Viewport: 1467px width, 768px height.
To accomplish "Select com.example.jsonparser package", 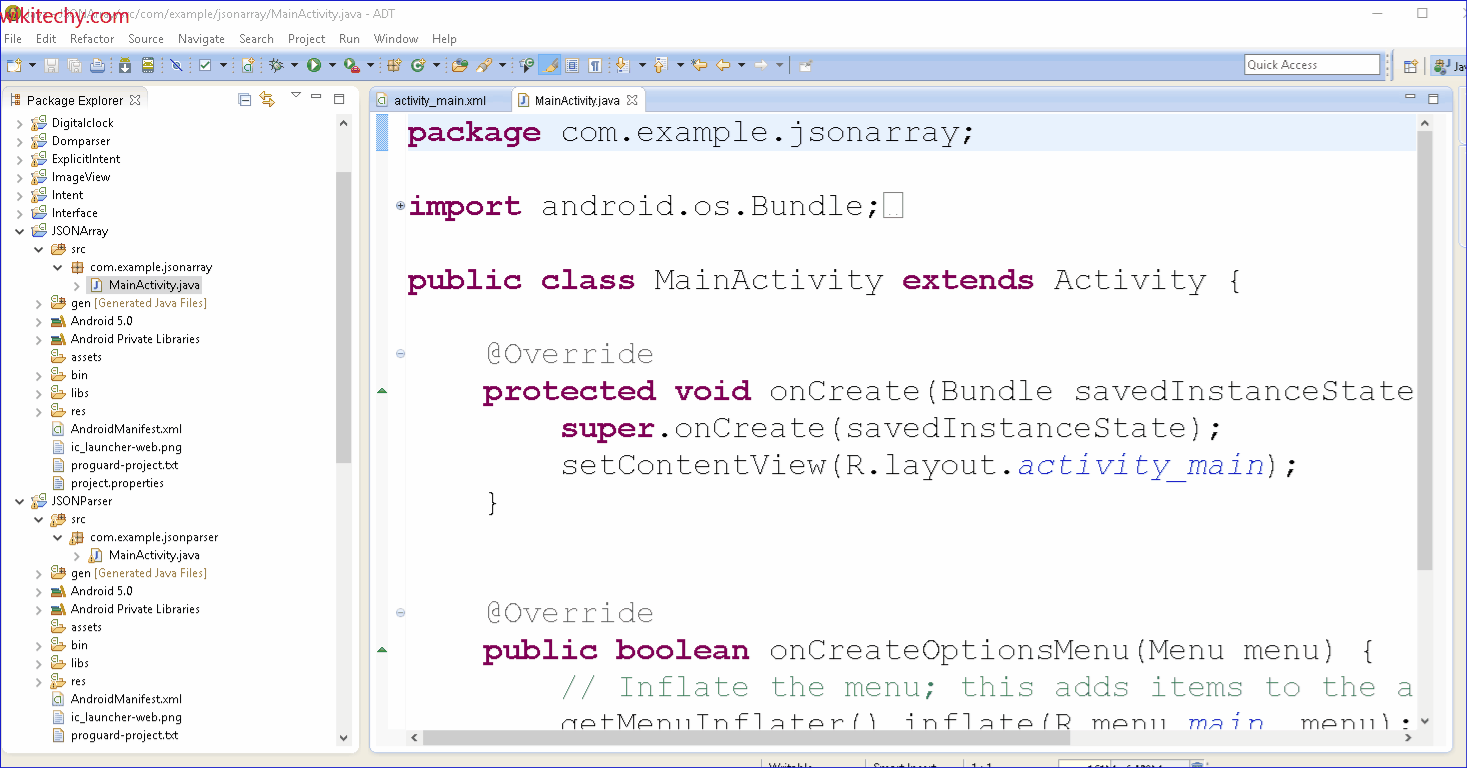I will tap(154, 537).
